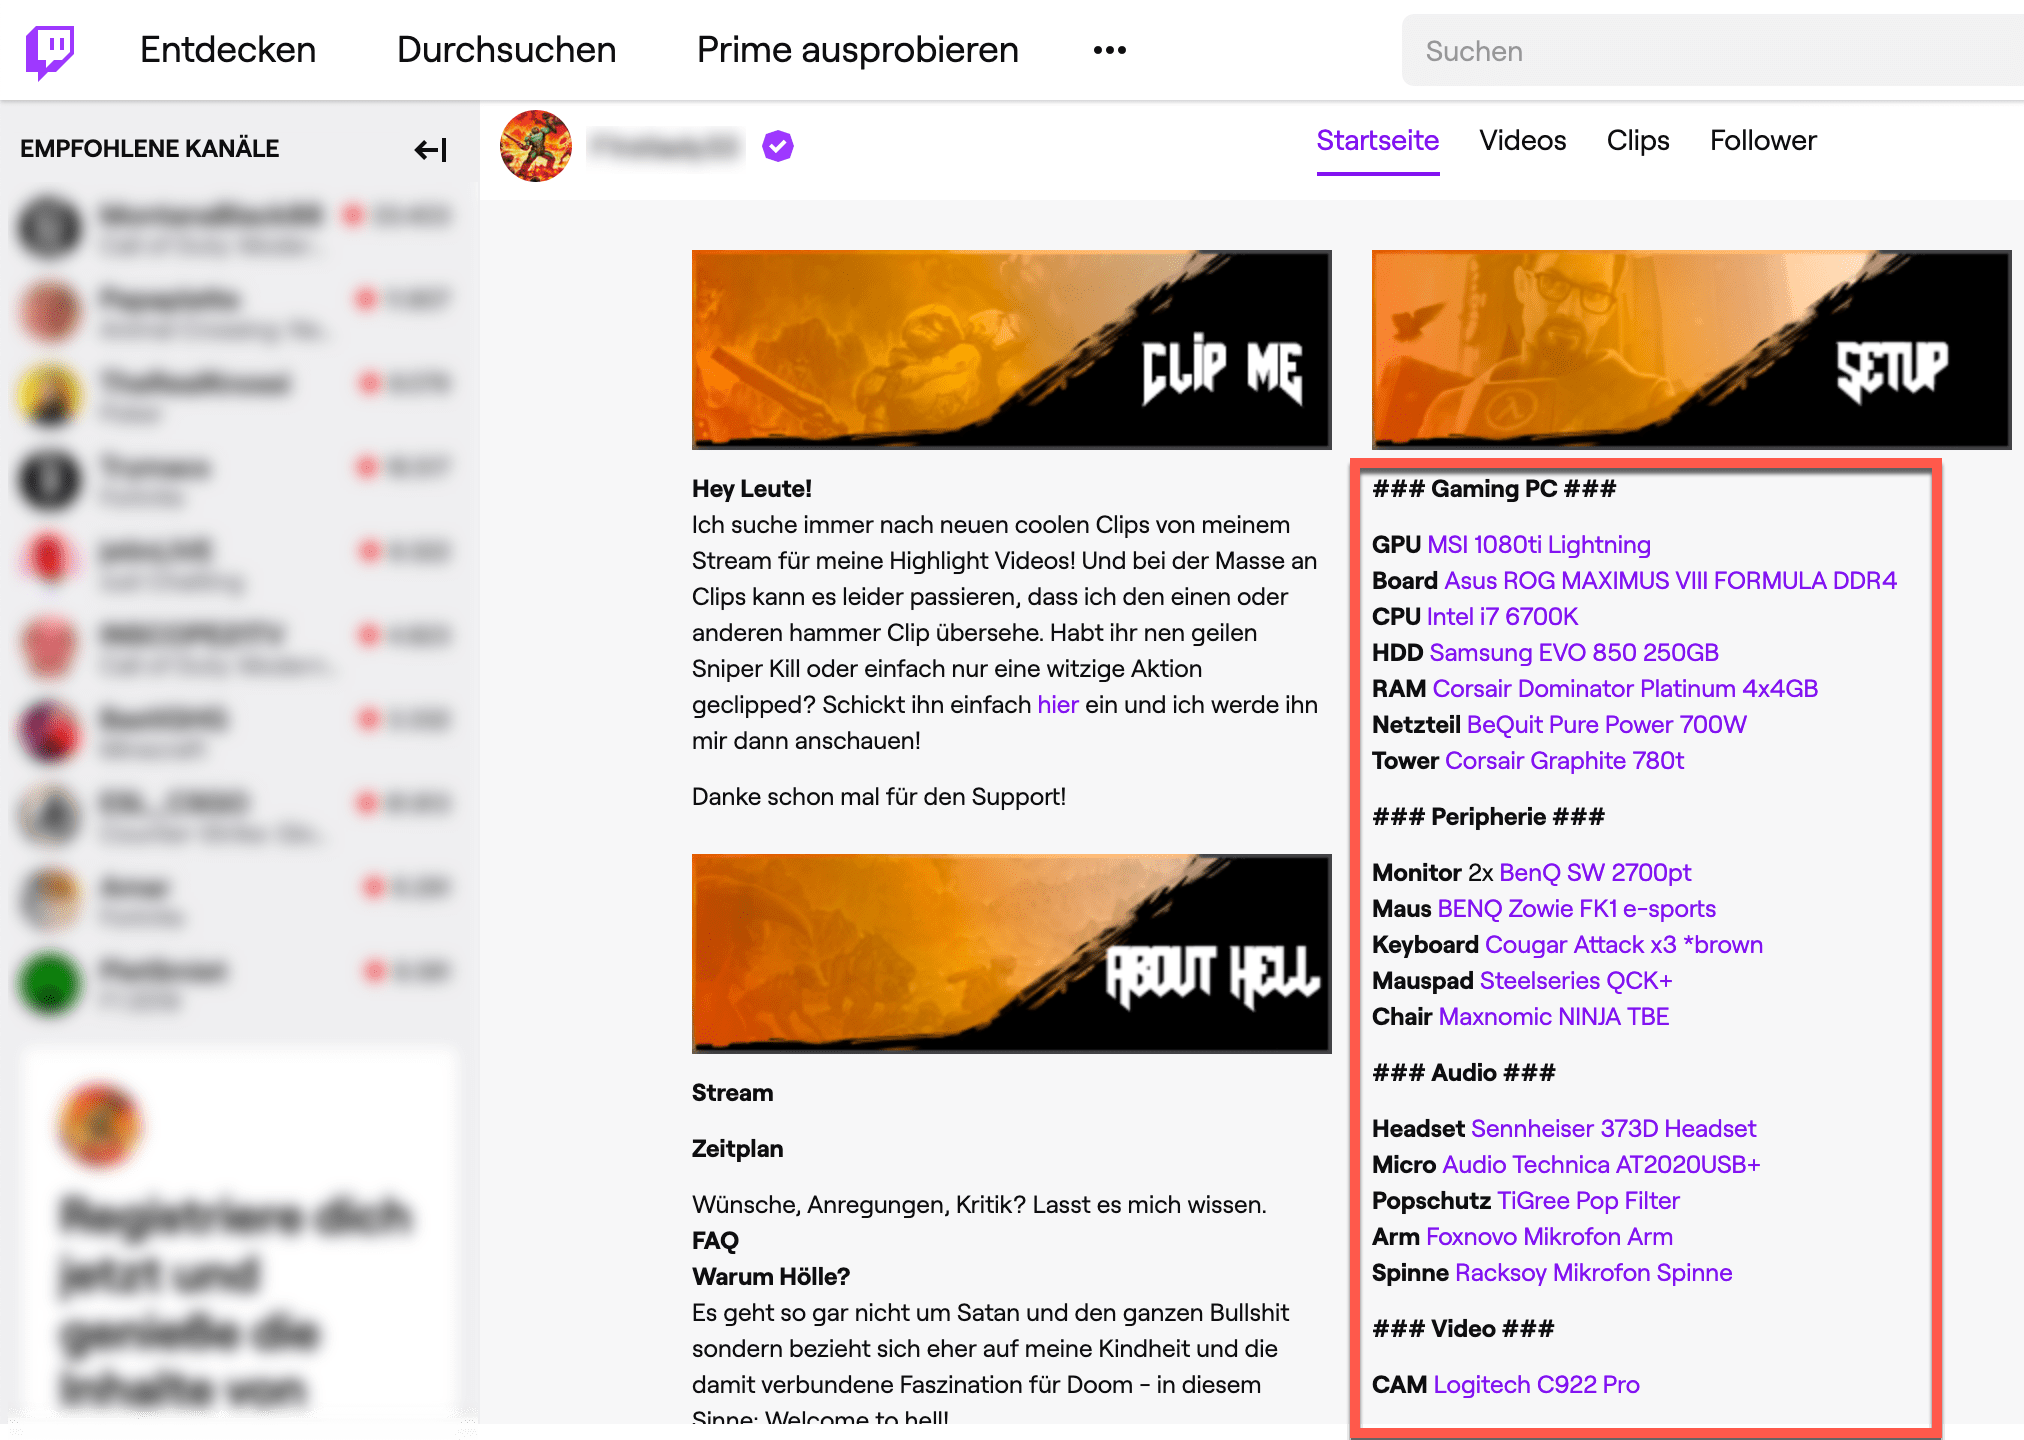Click the ABOUT HELL banner image

click(x=1012, y=953)
